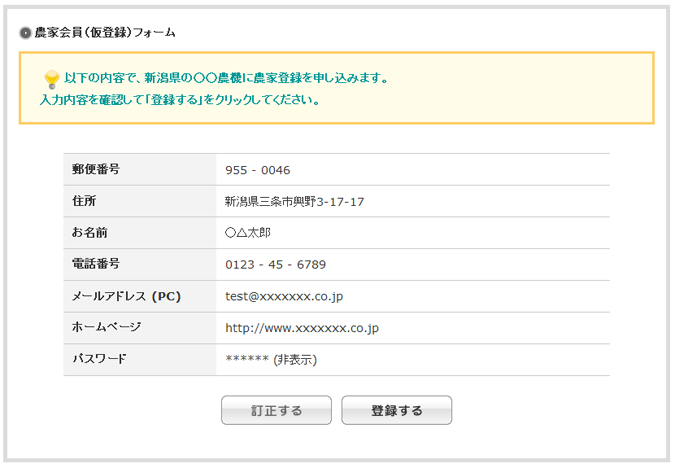The height and width of the screenshot is (468, 675).
Task: Click the 農家会員(仮登録)フォーム heading text
Action: coord(105,32)
